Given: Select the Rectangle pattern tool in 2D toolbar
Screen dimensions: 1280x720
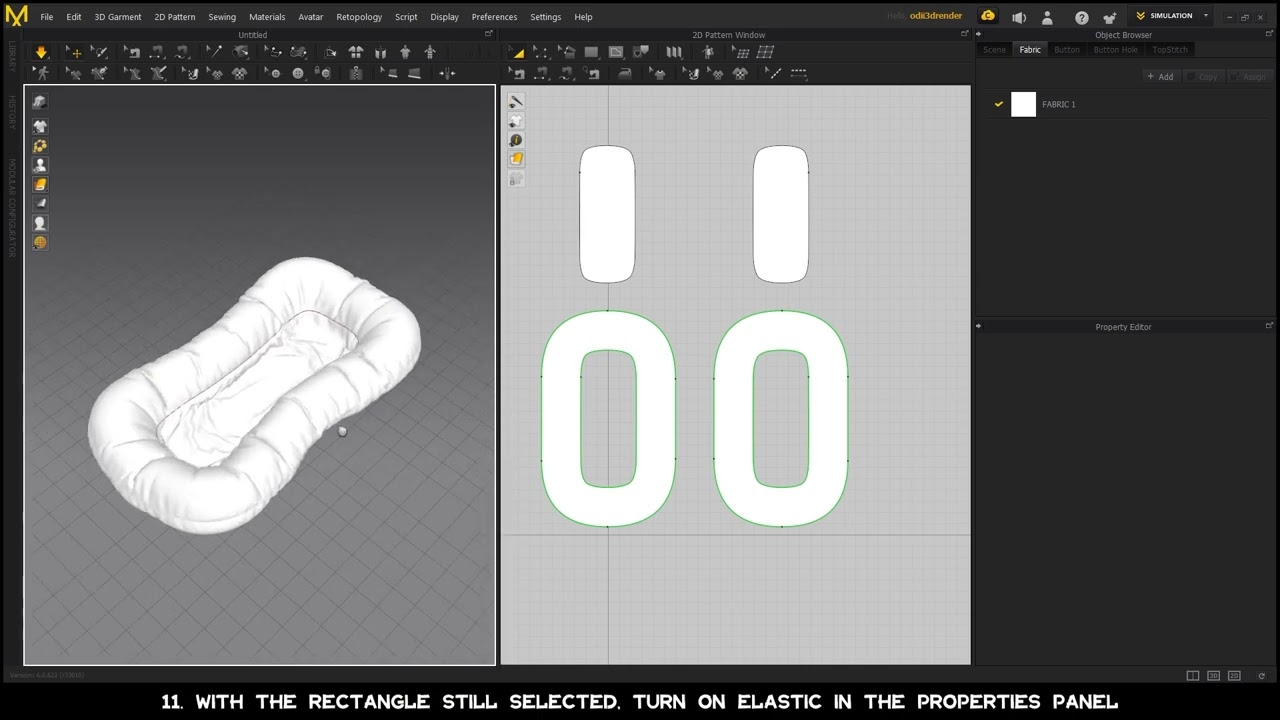Looking at the screenshot, I should pyautogui.click(x=591, y=52).
